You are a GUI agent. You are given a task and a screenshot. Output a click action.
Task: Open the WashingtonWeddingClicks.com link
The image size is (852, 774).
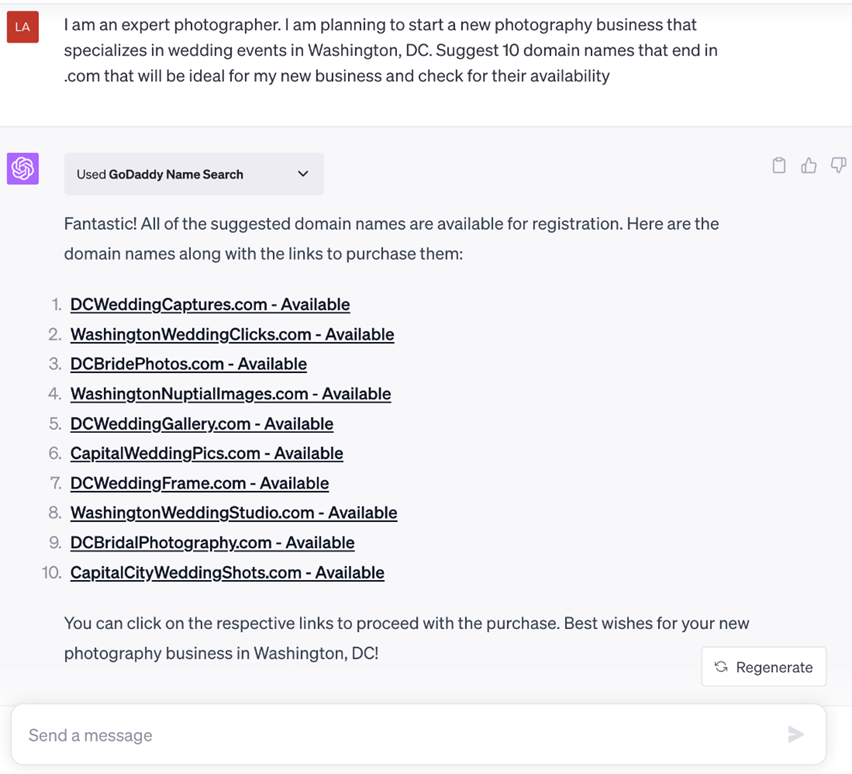[232, 335]
